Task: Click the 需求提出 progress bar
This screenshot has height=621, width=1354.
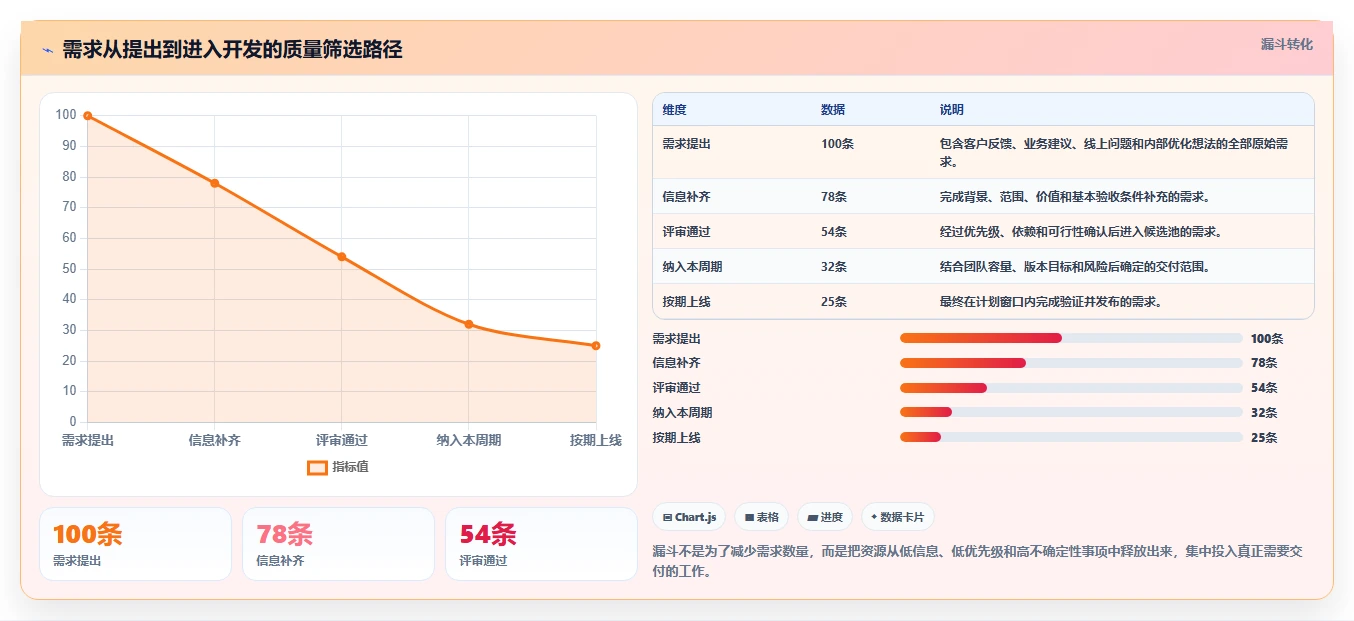Action: 1071,338
